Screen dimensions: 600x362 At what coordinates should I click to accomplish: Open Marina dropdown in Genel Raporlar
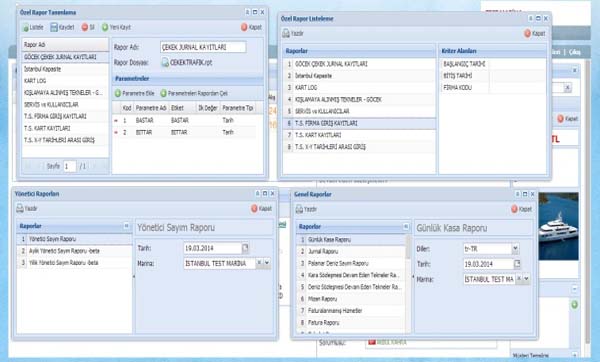coord(527,279)
